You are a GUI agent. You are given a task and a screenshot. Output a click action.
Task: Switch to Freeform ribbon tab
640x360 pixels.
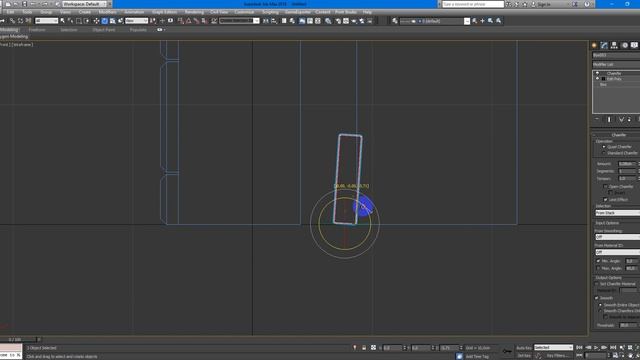click(37, 30)
